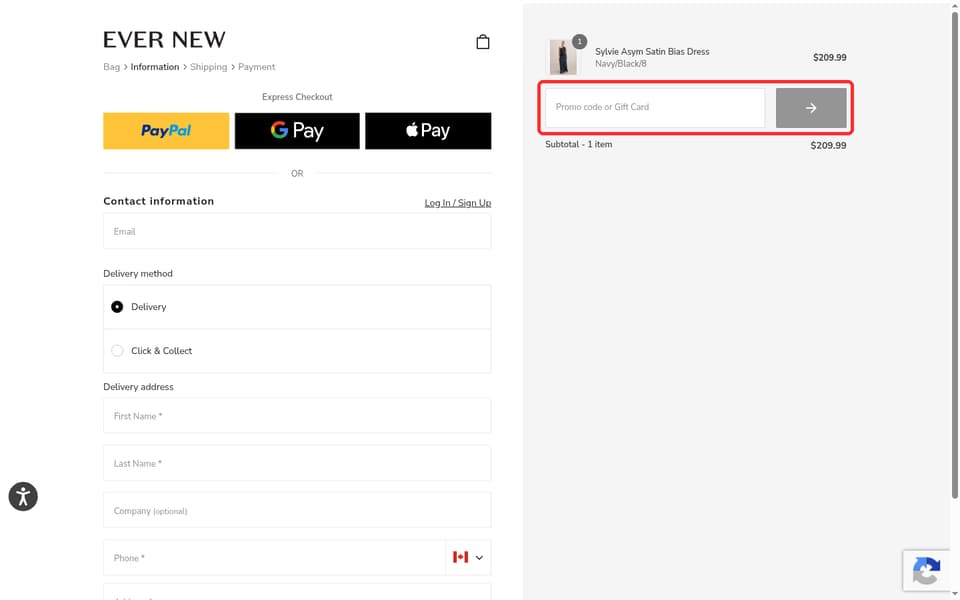Select the Information breadcrumb step
Image resolution: width=960 pixels, height=600 pixels.
click(x=155, y=67)
